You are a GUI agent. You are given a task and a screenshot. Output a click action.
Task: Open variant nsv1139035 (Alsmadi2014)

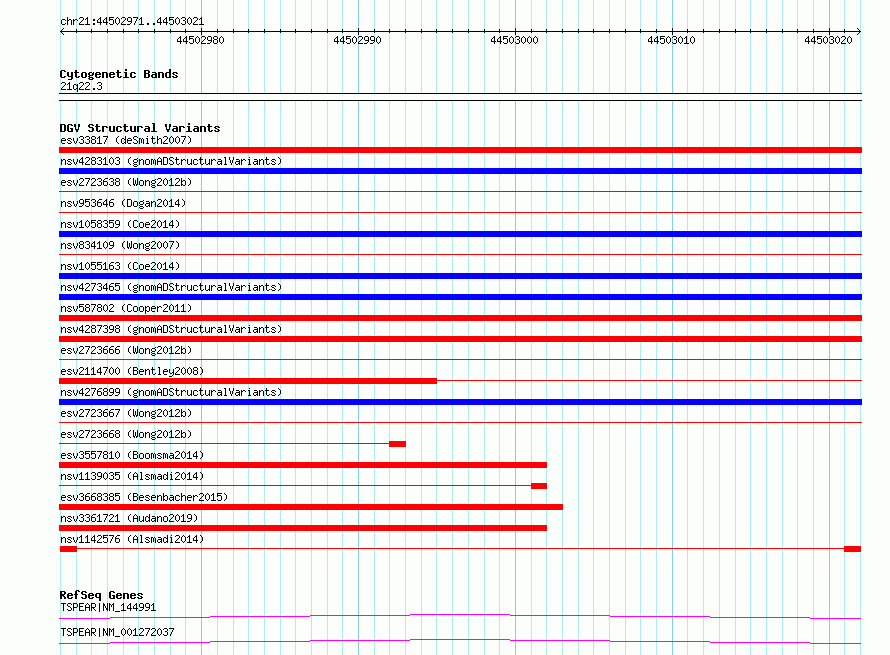pyautogui.click(x=132, y=476)
